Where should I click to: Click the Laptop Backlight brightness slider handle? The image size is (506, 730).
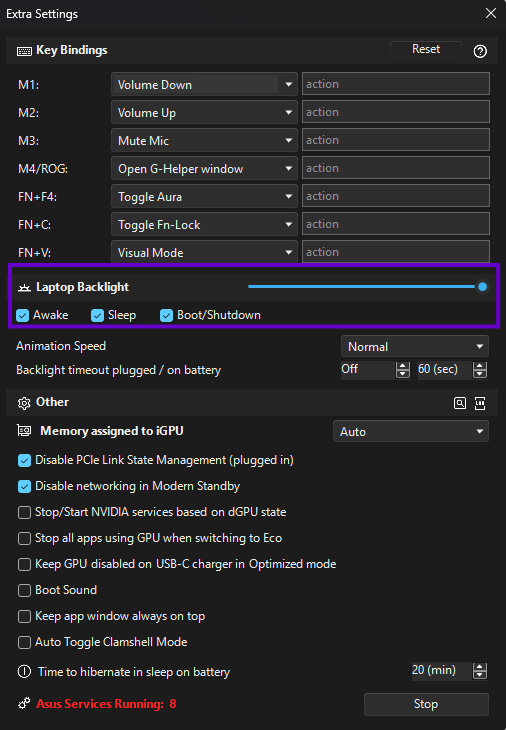(x=483, y=287)
